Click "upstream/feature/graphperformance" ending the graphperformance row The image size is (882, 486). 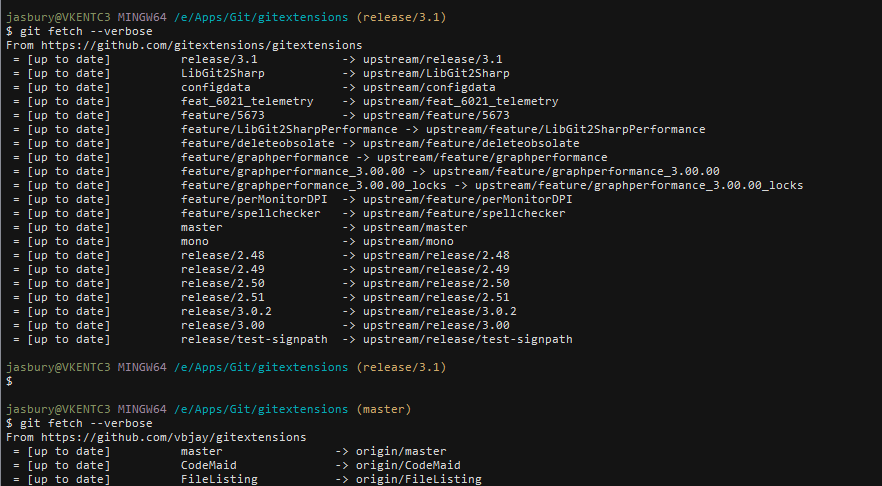tap(492, 158)
